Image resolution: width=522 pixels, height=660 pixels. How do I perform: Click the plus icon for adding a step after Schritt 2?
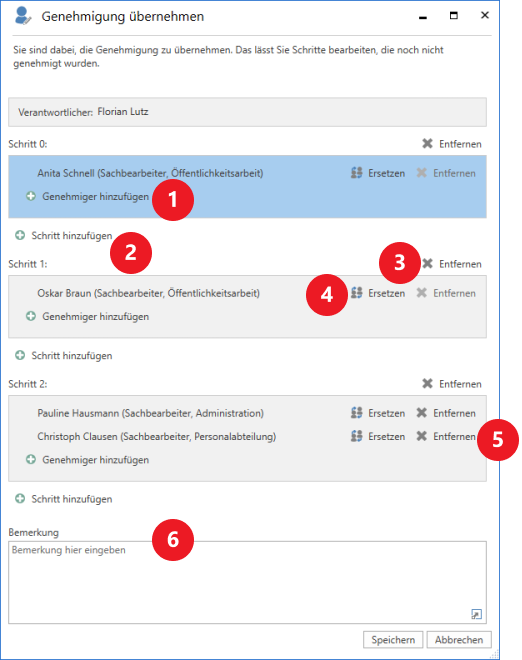20,499
